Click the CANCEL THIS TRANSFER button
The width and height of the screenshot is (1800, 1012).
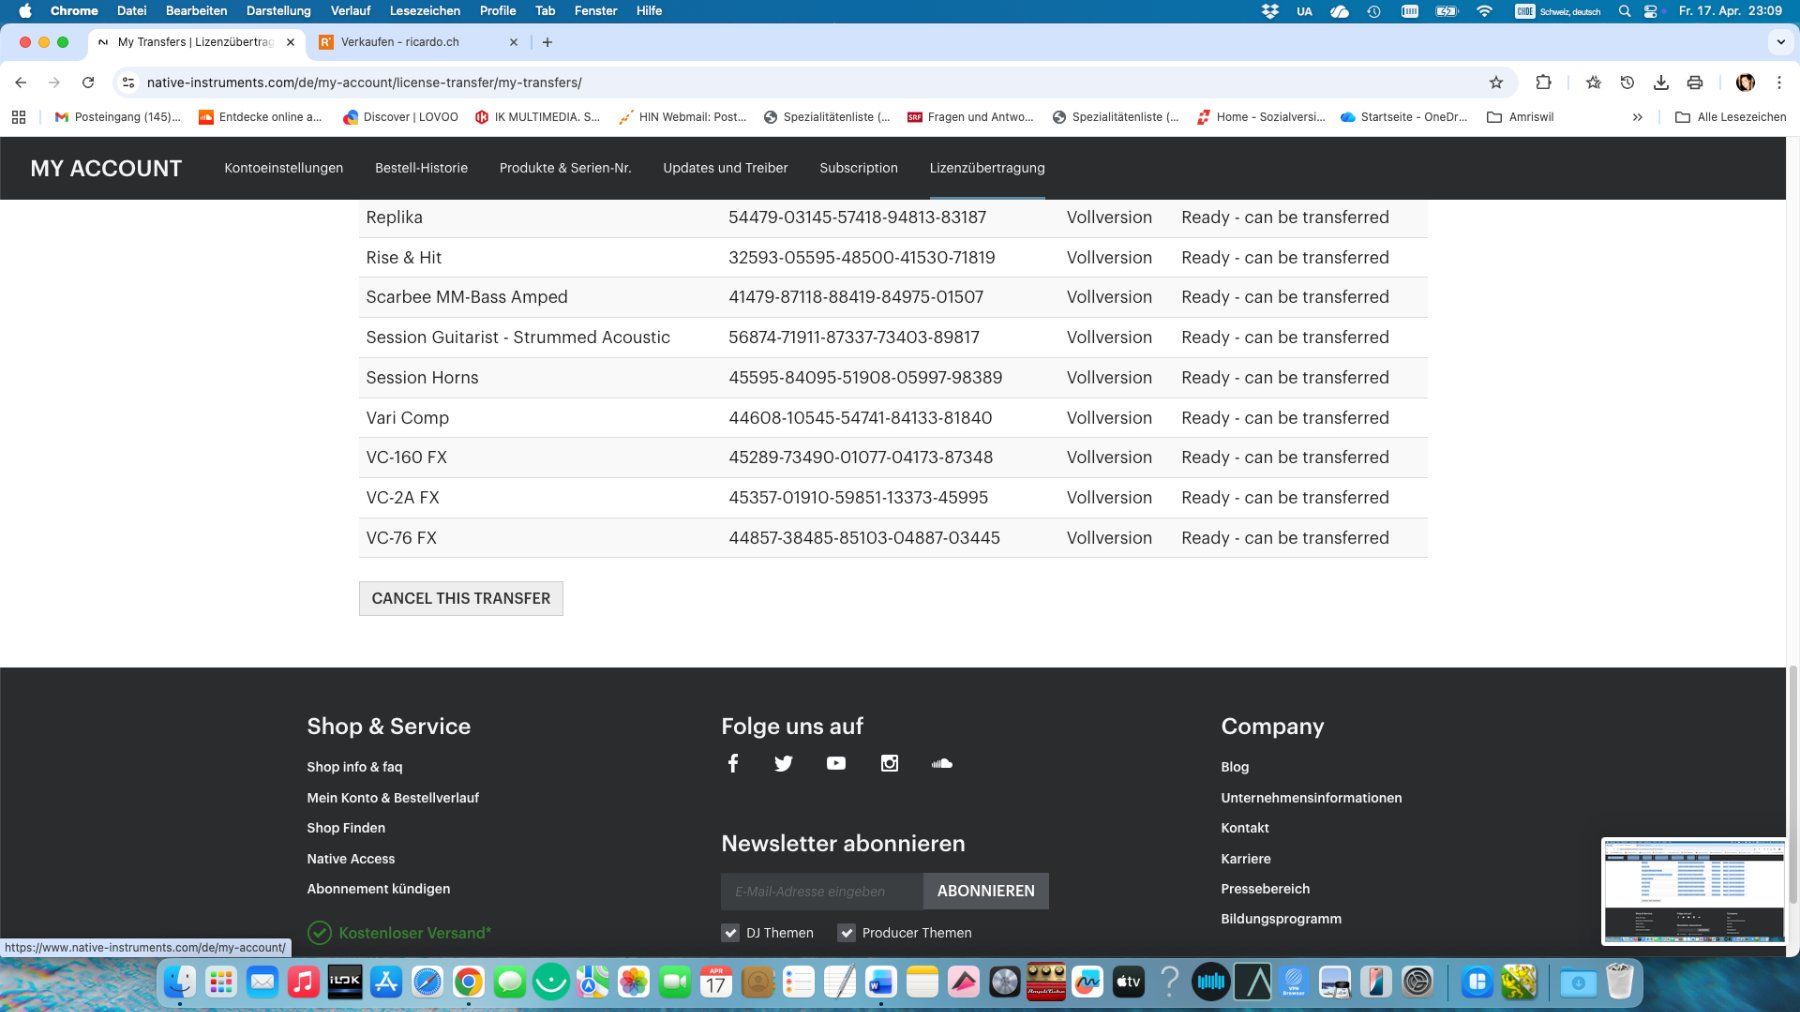[x=461, y=598]
